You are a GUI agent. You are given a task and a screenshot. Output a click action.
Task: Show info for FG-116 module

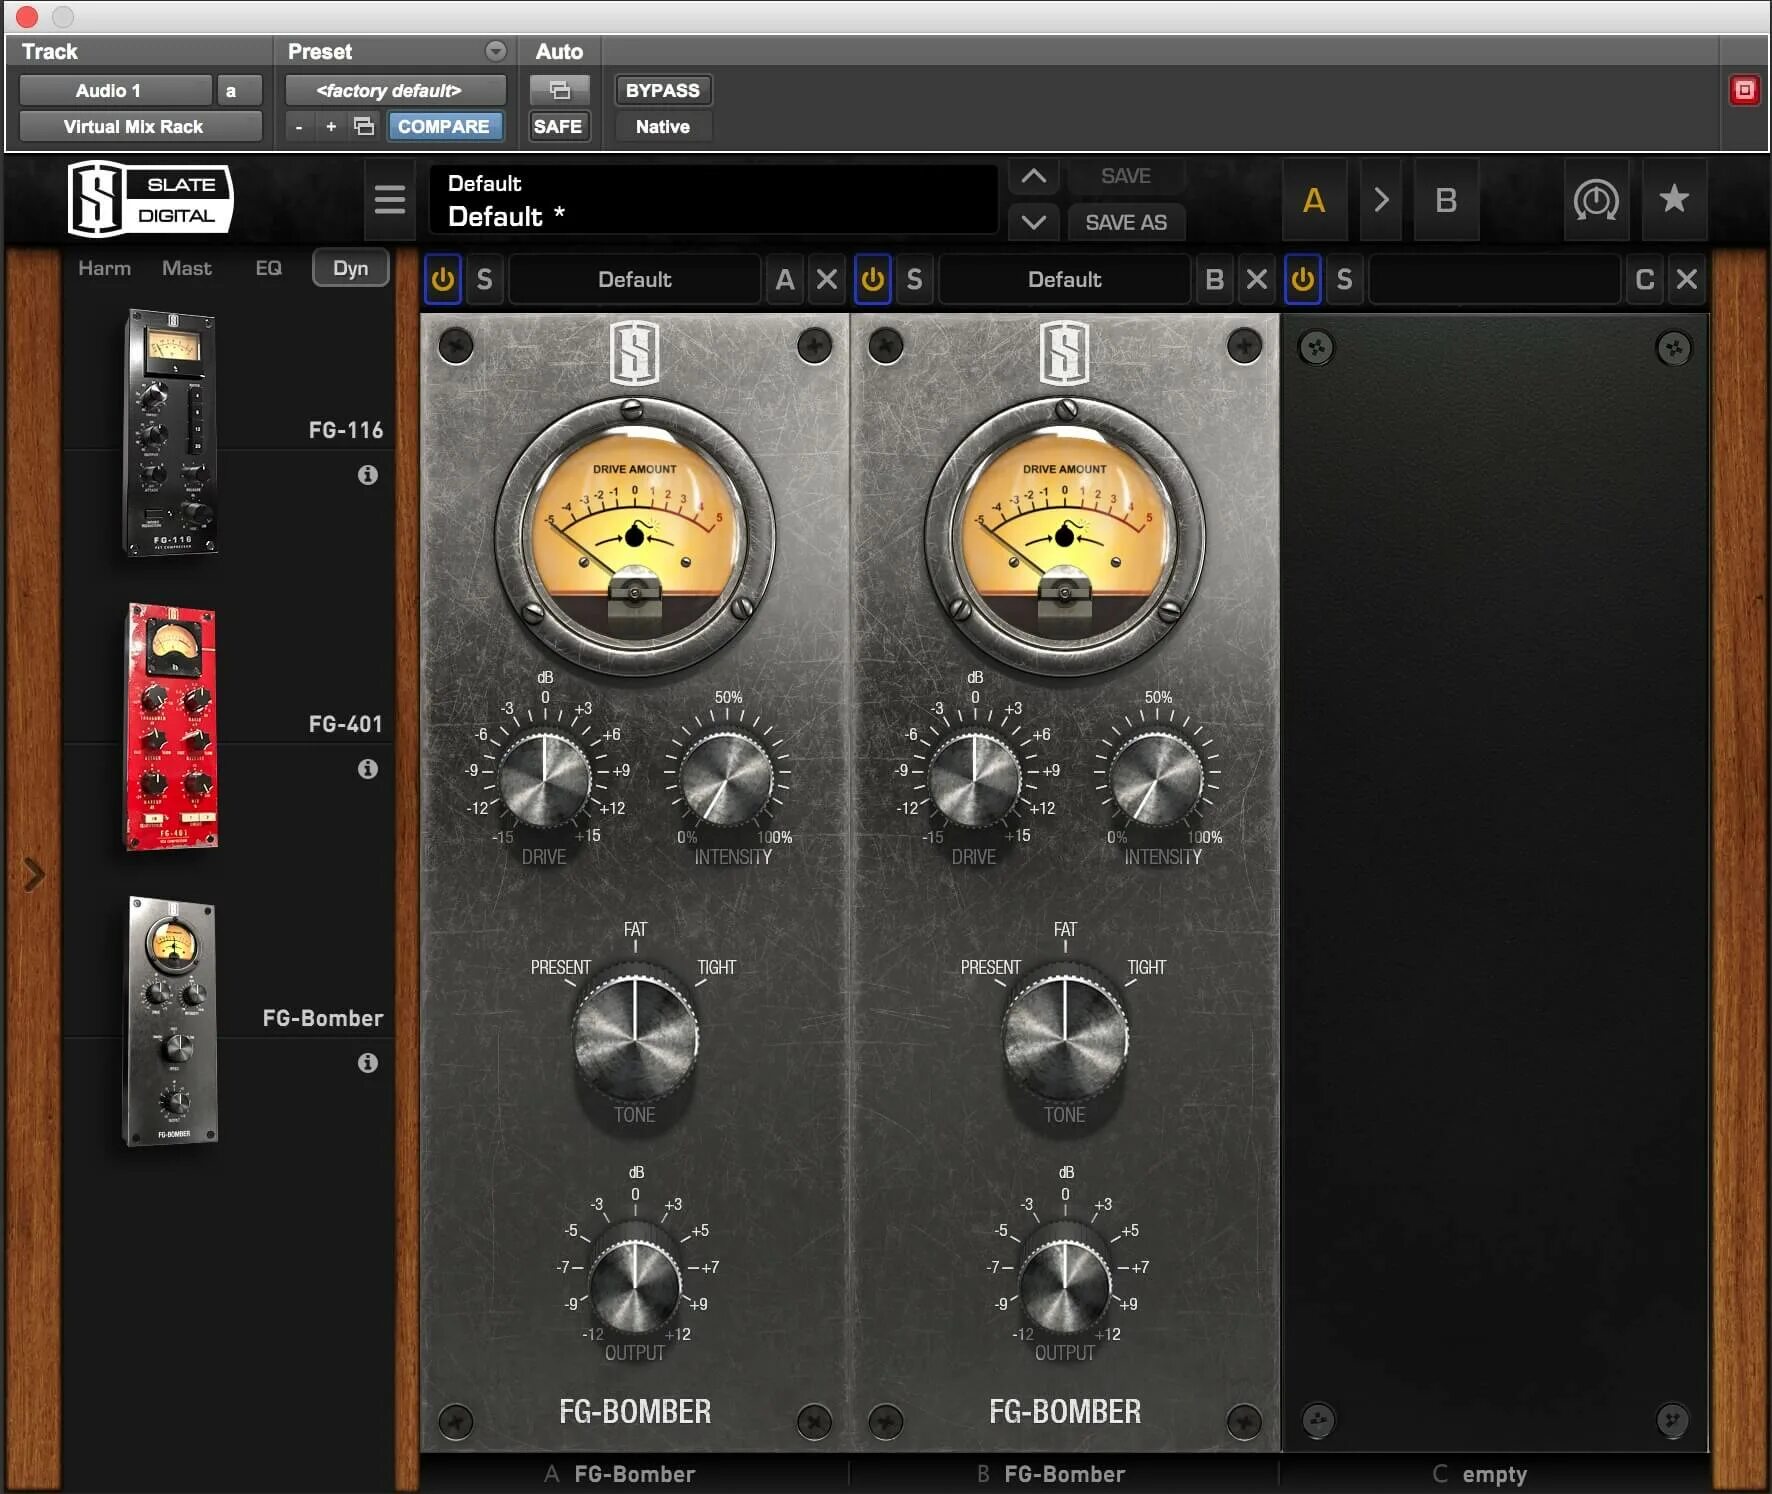click(368, 475)
